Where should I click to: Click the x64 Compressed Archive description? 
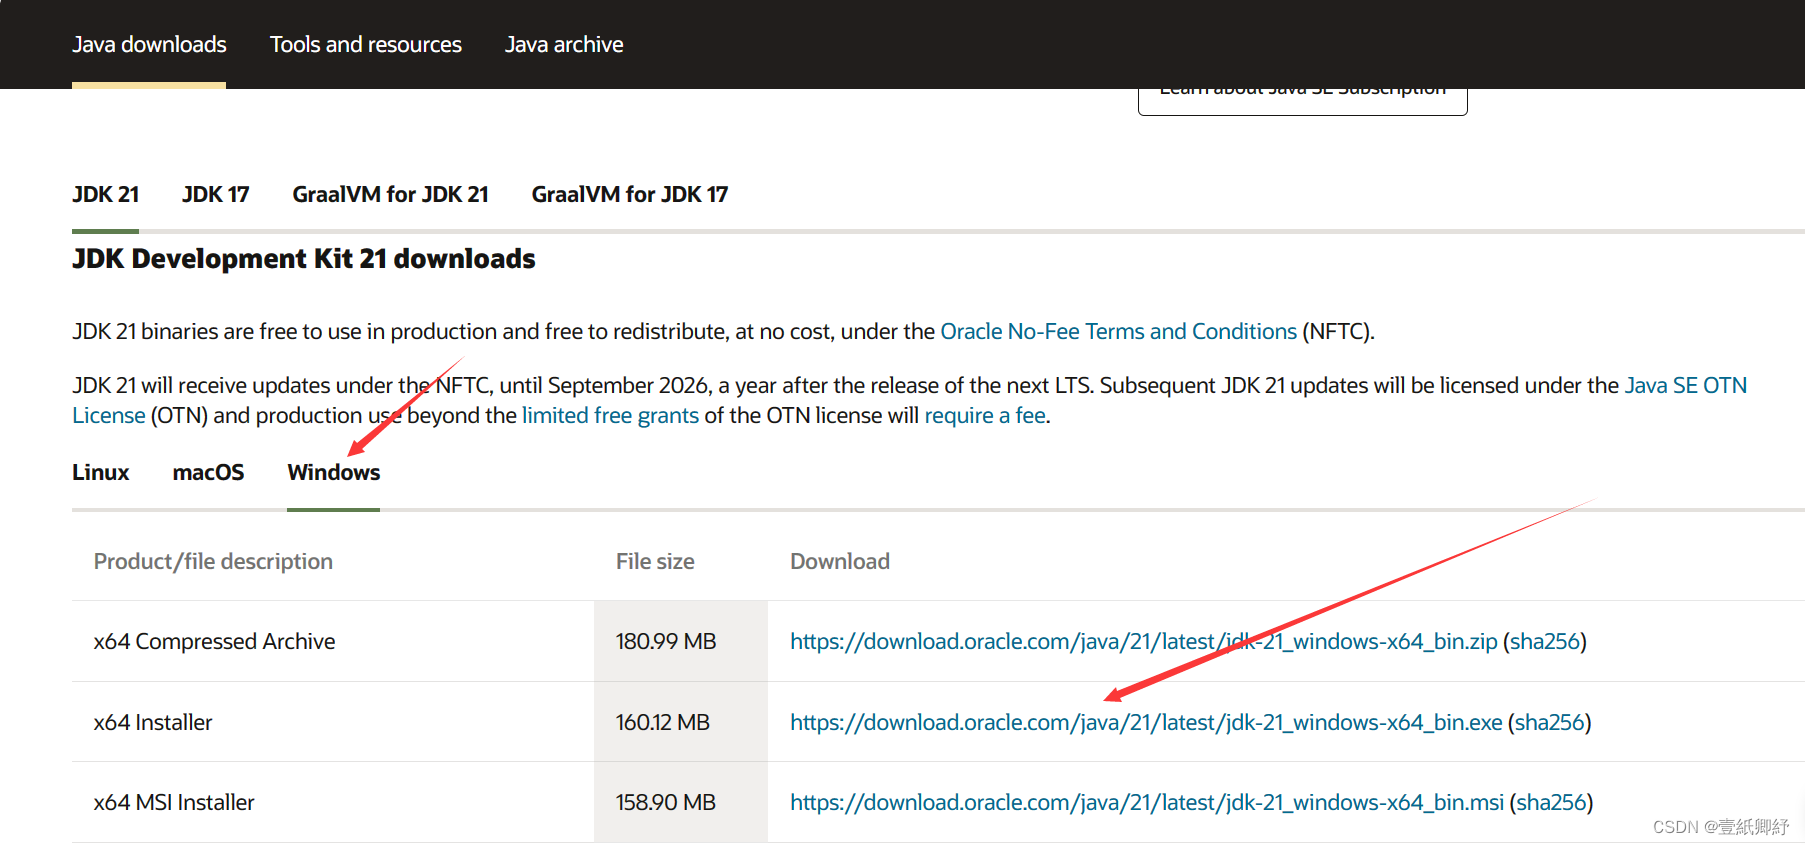point(214,641)
